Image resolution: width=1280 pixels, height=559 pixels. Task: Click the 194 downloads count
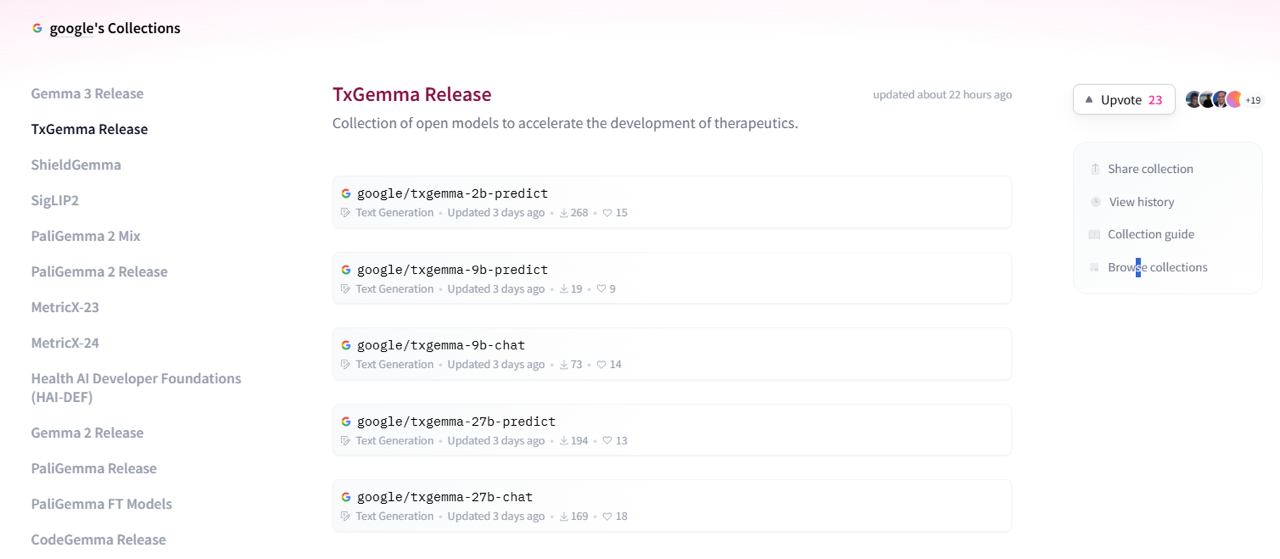579,441
